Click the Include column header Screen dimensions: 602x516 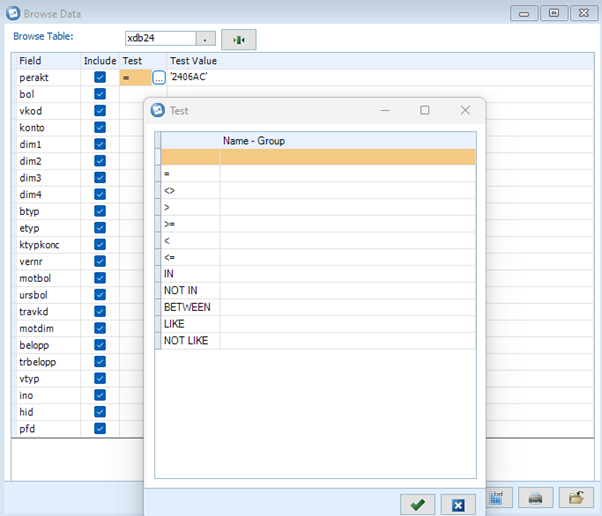[100, 61]
